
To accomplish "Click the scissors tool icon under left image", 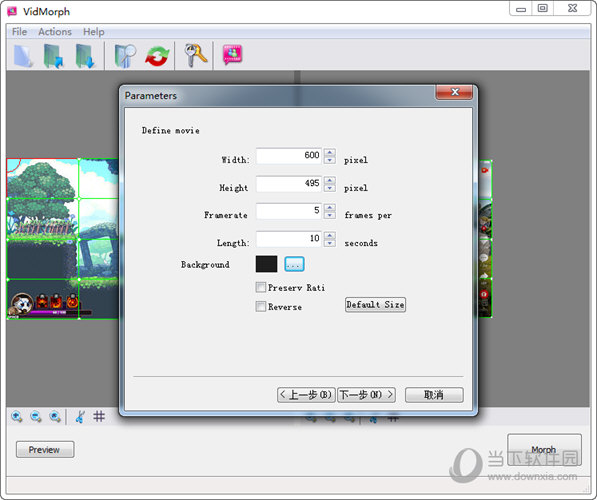I will 80,416.
